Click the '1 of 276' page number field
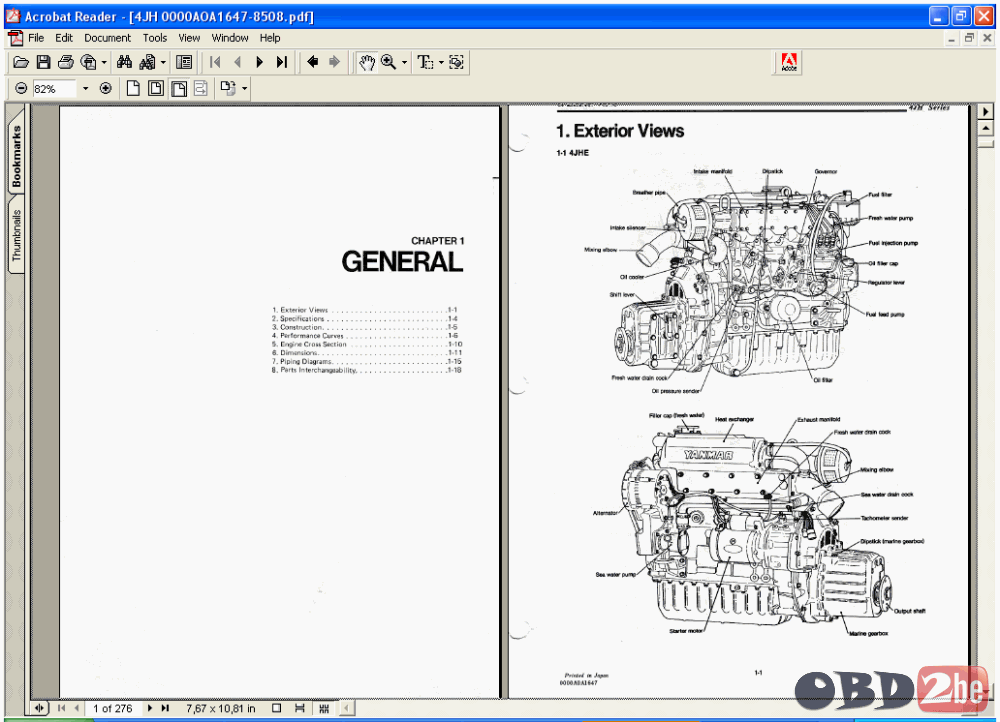Screen dimensions: 1000x722 (x=112, y=708)
